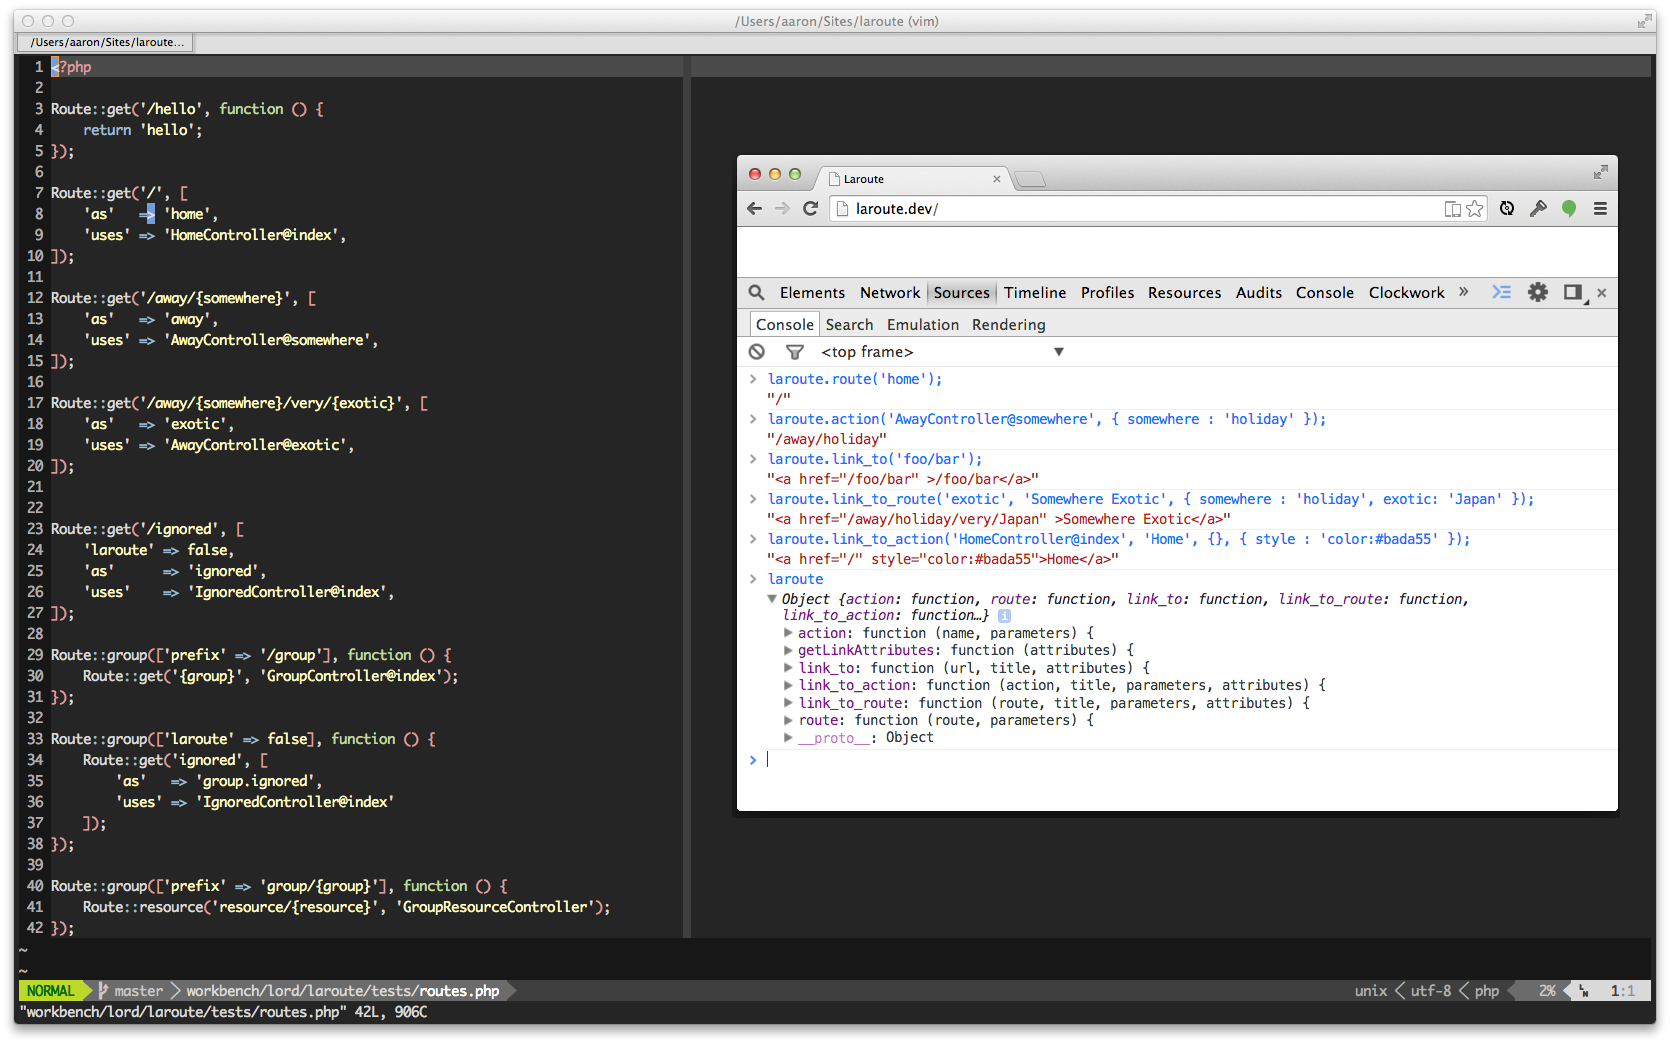Expand the link_to_action function entry
This screenshot has height=1044, width=1670.
(x=789, y=685)
